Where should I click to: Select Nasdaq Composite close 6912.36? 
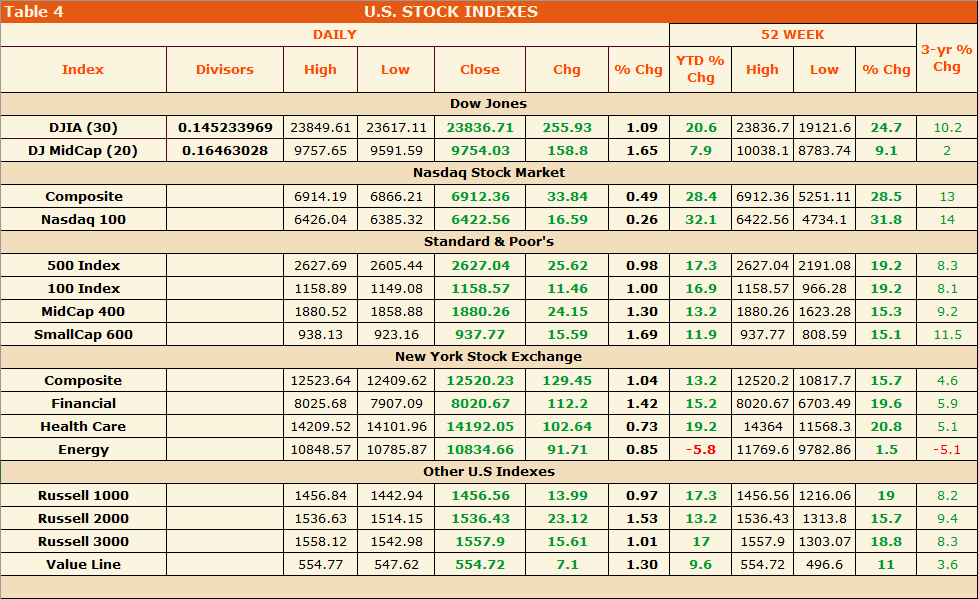pyautogui.click(x=480, y=197)
